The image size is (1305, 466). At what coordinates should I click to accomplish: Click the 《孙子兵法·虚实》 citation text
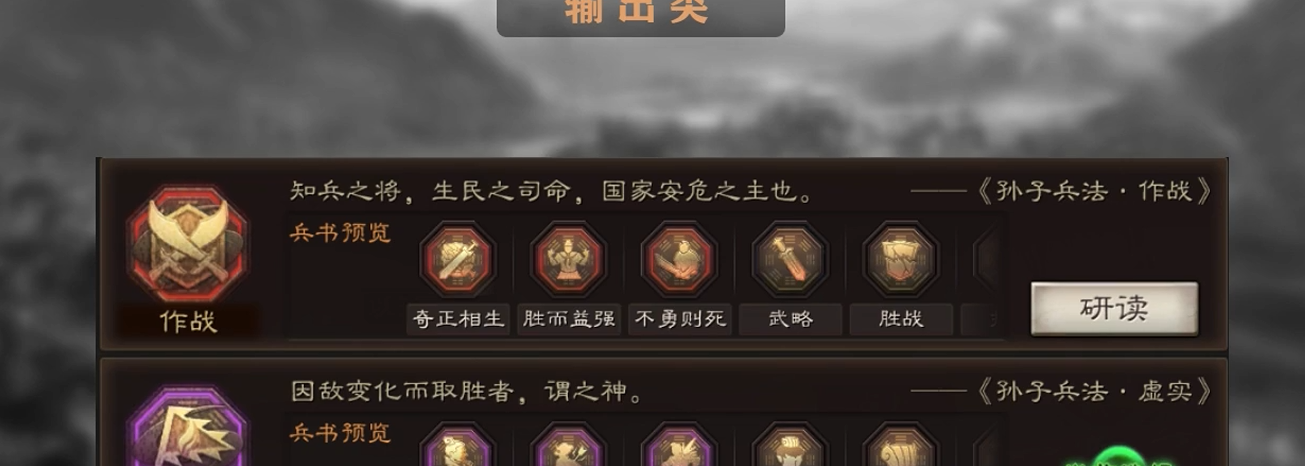pyautogui.click(x=1095, y=391)
